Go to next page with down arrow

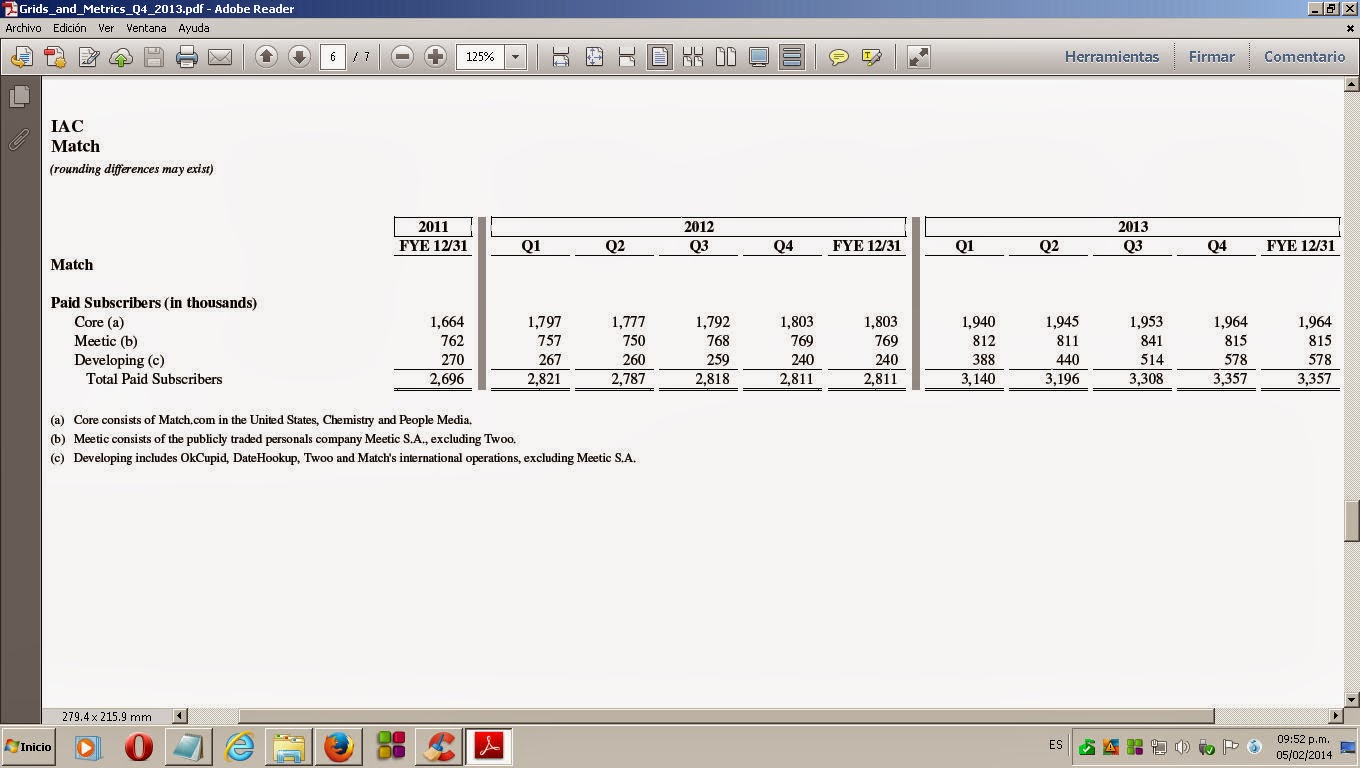(299, 57)
